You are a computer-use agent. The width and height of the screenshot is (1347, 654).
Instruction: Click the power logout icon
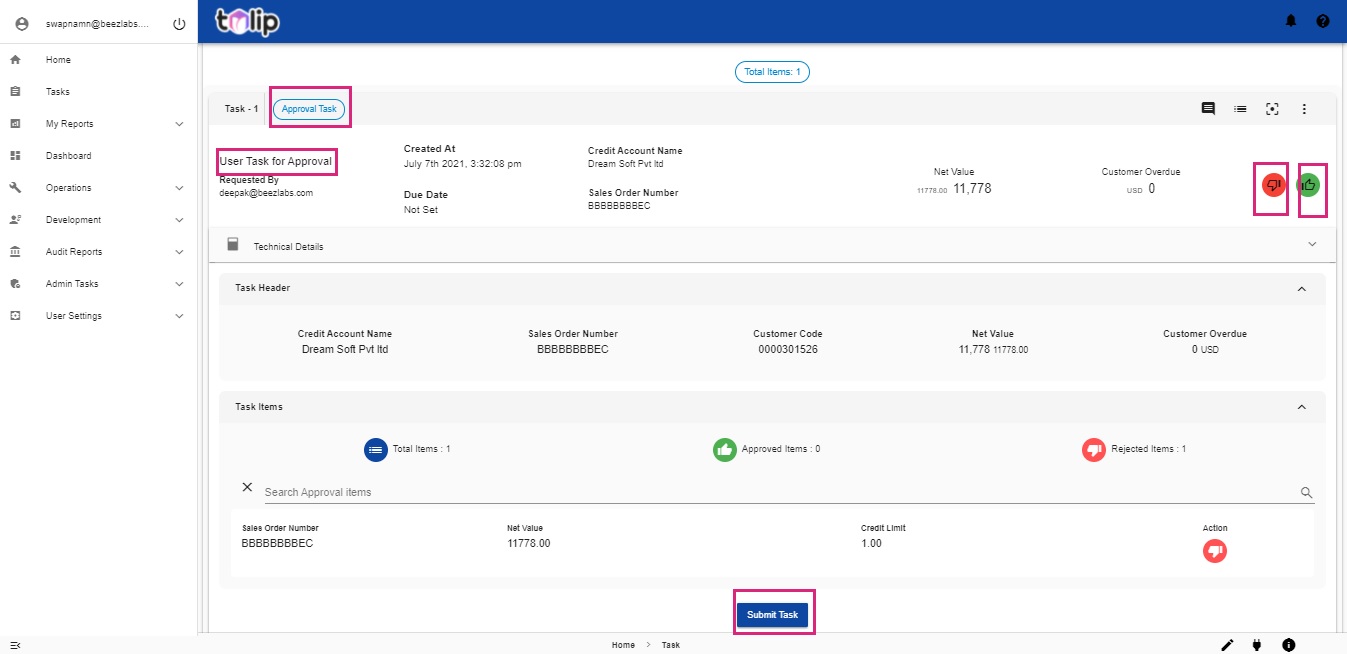pos(179,24)
